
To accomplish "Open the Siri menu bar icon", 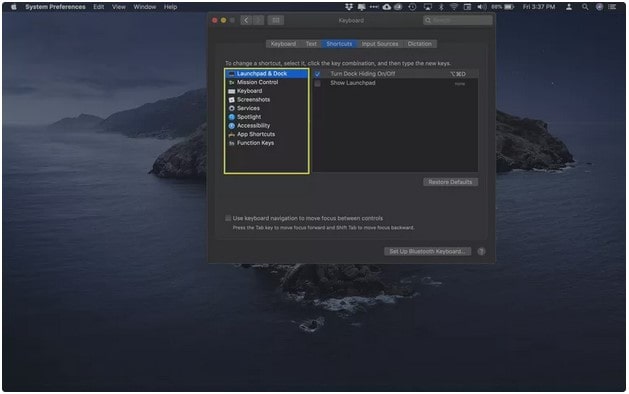I will (599, 7).
